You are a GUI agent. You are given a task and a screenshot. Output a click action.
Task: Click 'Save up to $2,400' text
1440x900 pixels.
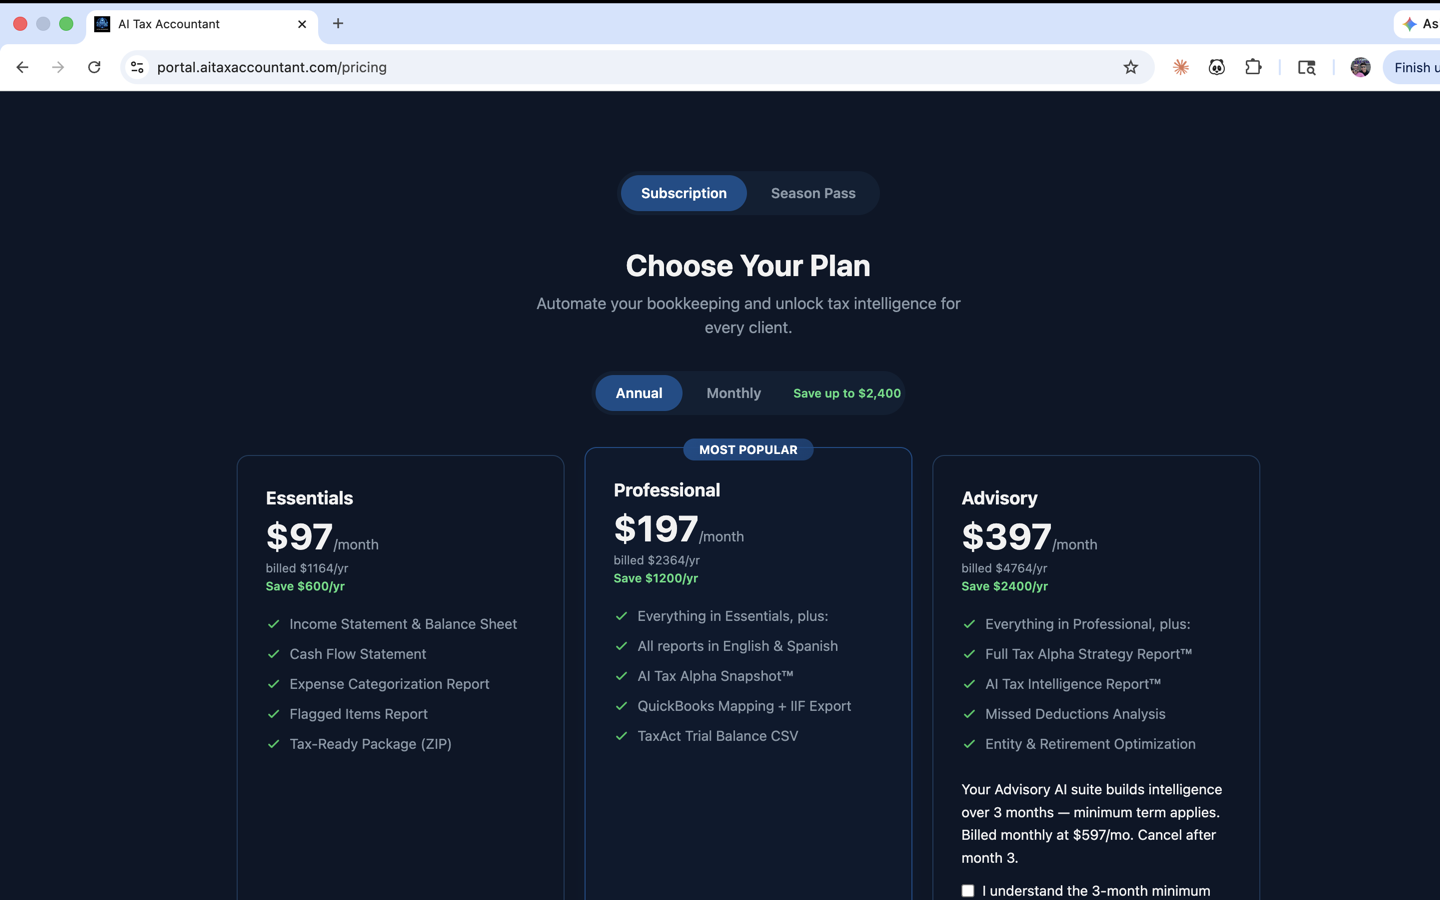click(x=847, y=393)
